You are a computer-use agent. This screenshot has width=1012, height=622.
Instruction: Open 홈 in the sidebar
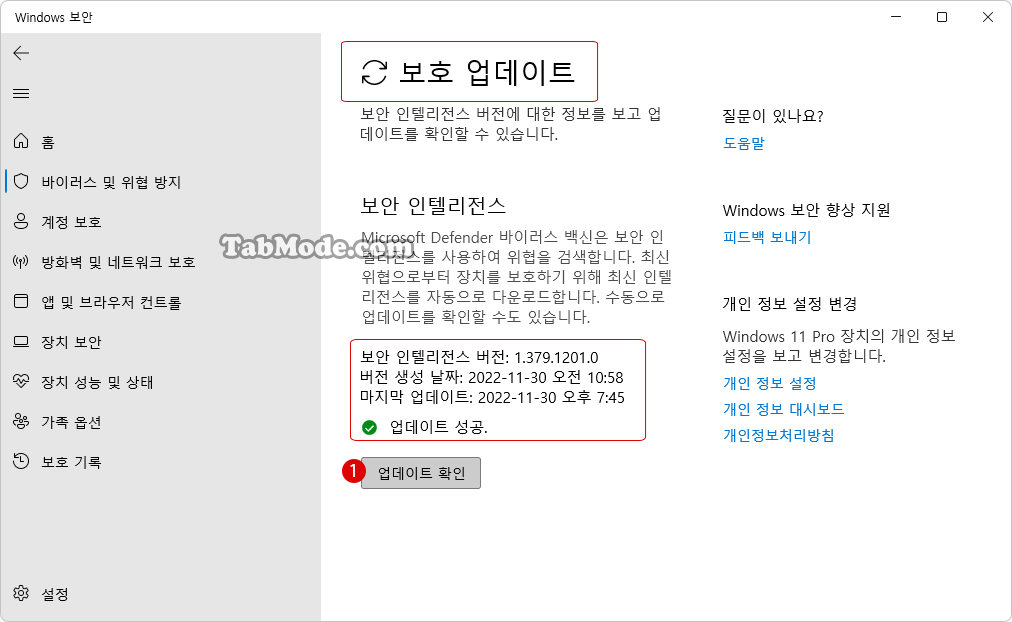click(x=48, y=142)
